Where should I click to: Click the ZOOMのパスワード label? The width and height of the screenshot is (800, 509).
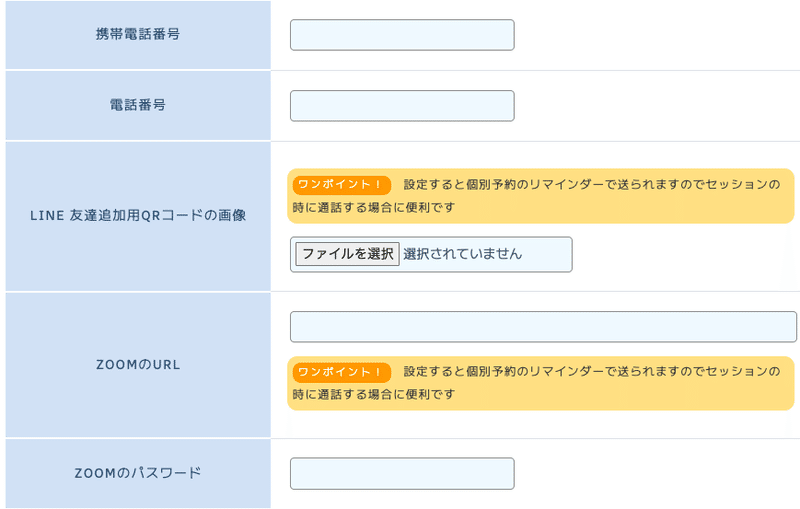point(138,473)
